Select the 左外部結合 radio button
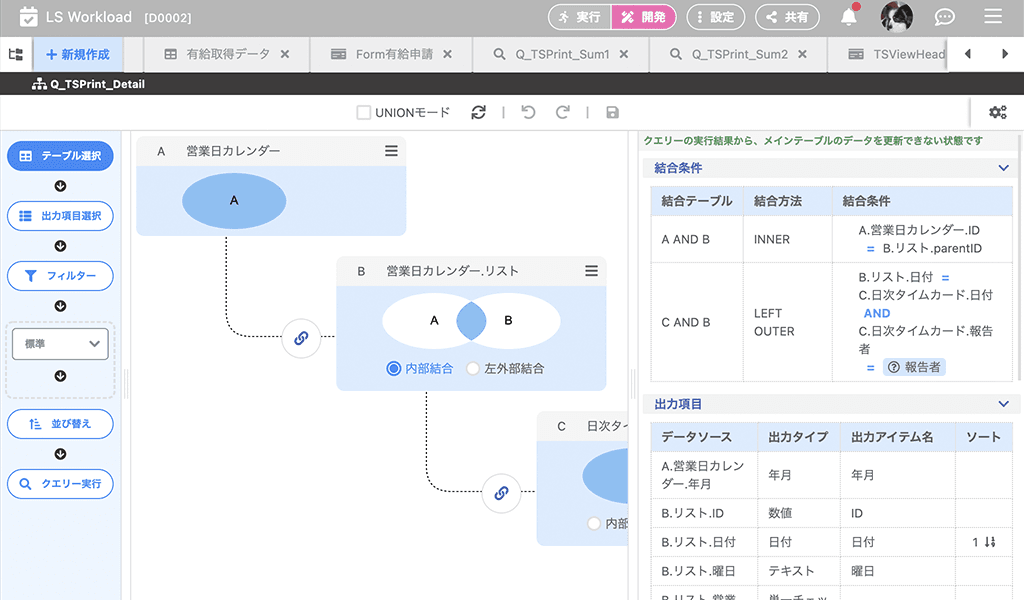 point(473,369)
